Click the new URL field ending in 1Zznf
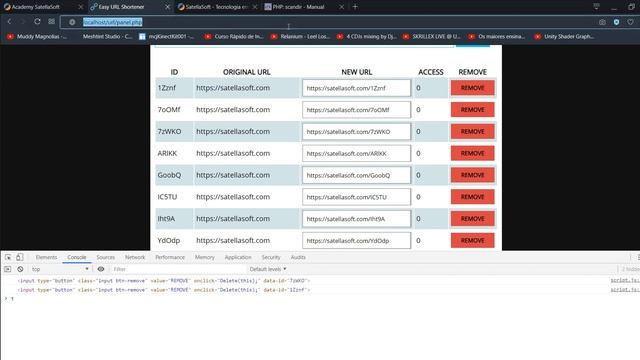This screenshot has height=360, width=640. pyautogui.click(x=356, y=88)
